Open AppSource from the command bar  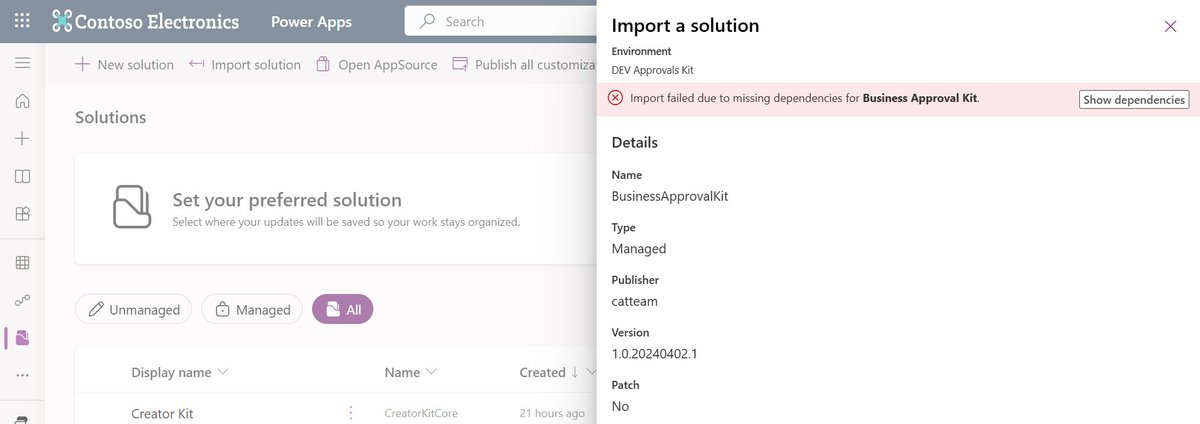pyautogui.click(x=377, y=64)
